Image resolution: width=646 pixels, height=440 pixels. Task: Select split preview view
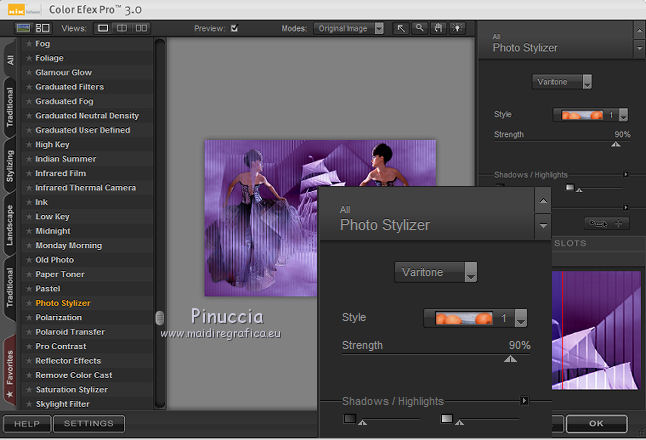[123, 28]
